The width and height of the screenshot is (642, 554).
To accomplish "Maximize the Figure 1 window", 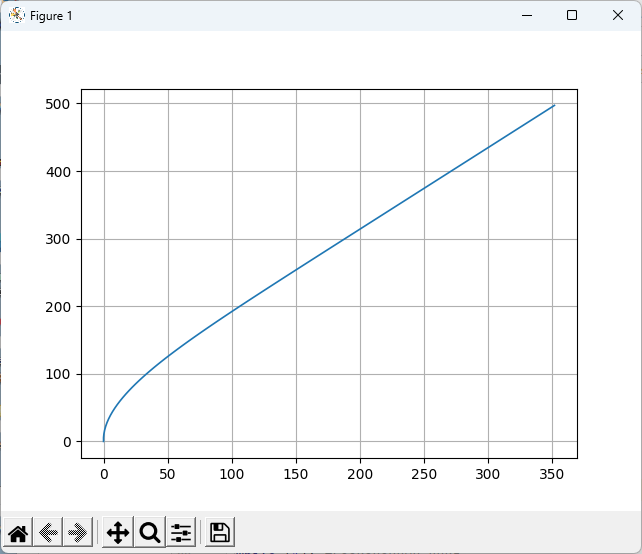I will (x=572, y=15).
